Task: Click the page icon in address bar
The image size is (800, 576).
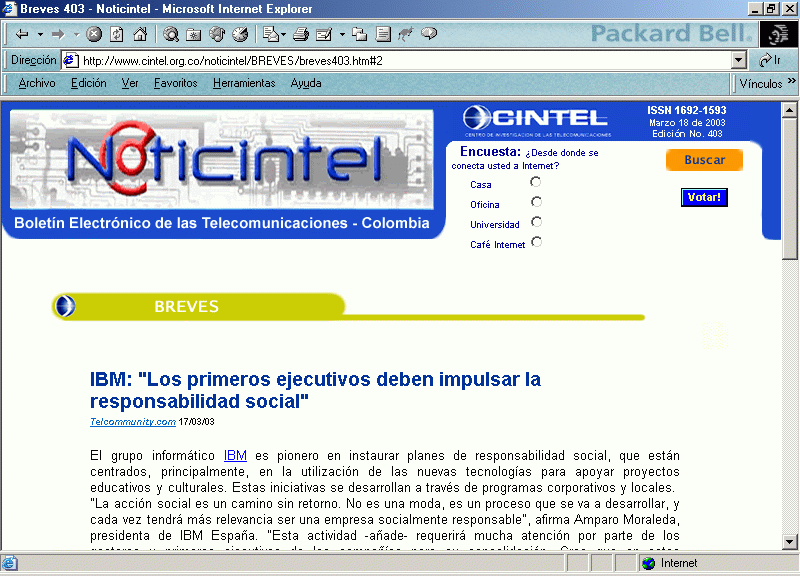Action: pos(70,60)
